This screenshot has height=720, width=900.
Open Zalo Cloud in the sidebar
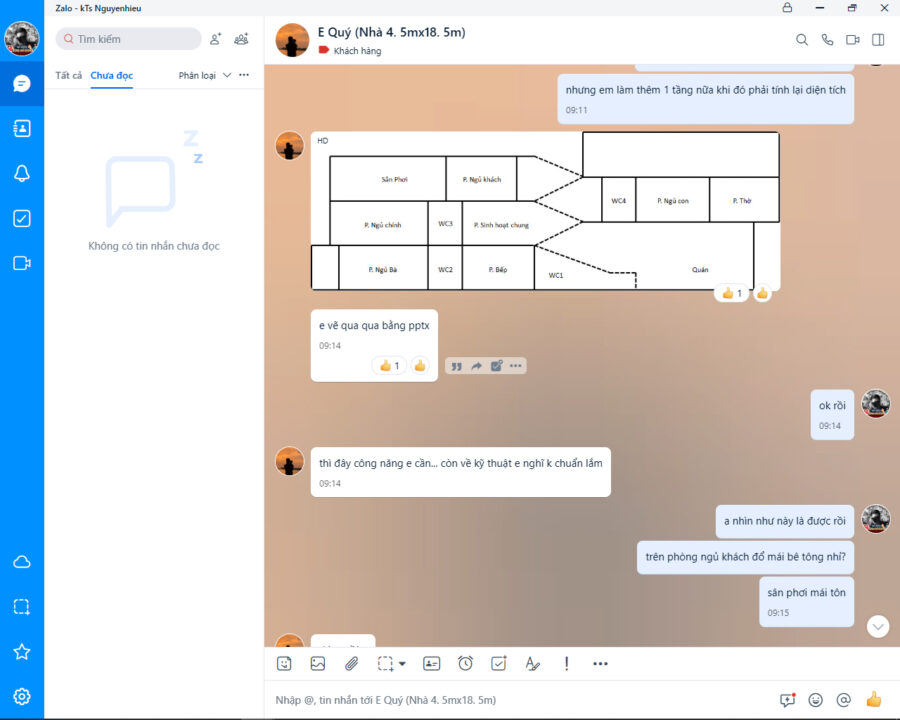click(x=22, y=562)
